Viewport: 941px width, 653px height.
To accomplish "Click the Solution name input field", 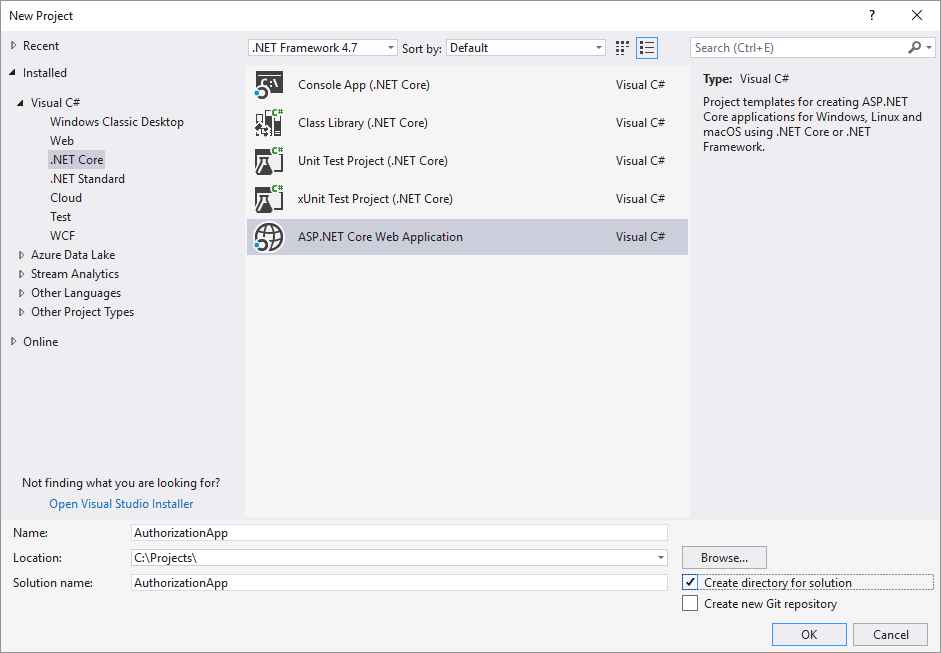I will [x=399, y=583].
